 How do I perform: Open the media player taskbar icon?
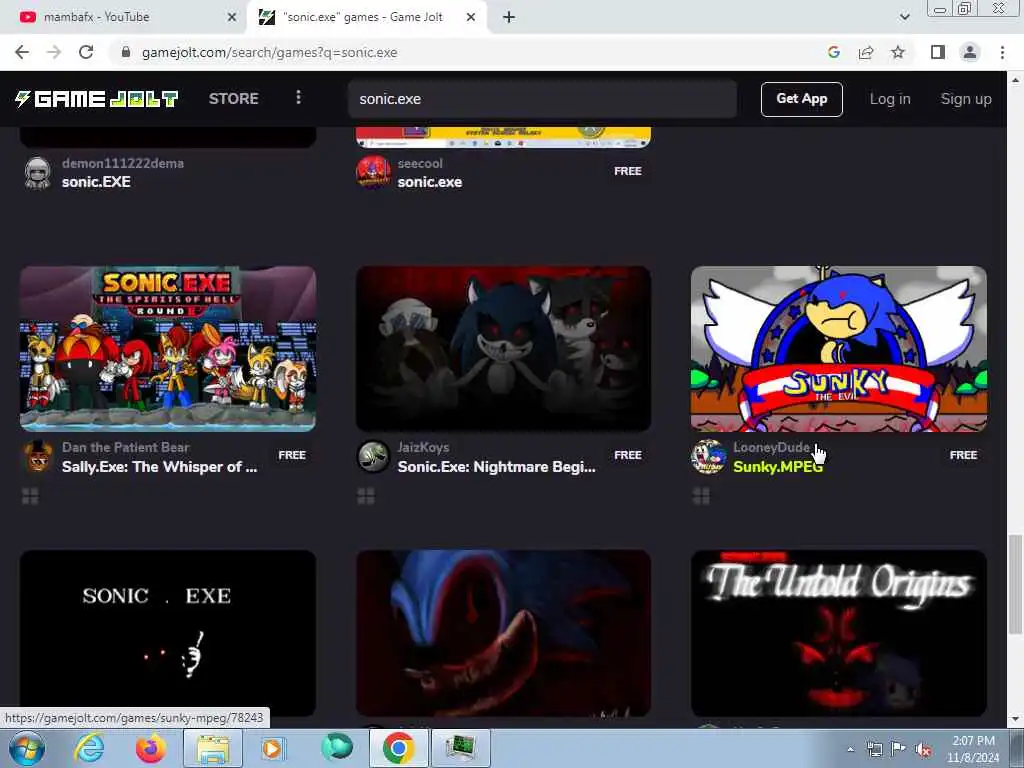coord(273,748)
